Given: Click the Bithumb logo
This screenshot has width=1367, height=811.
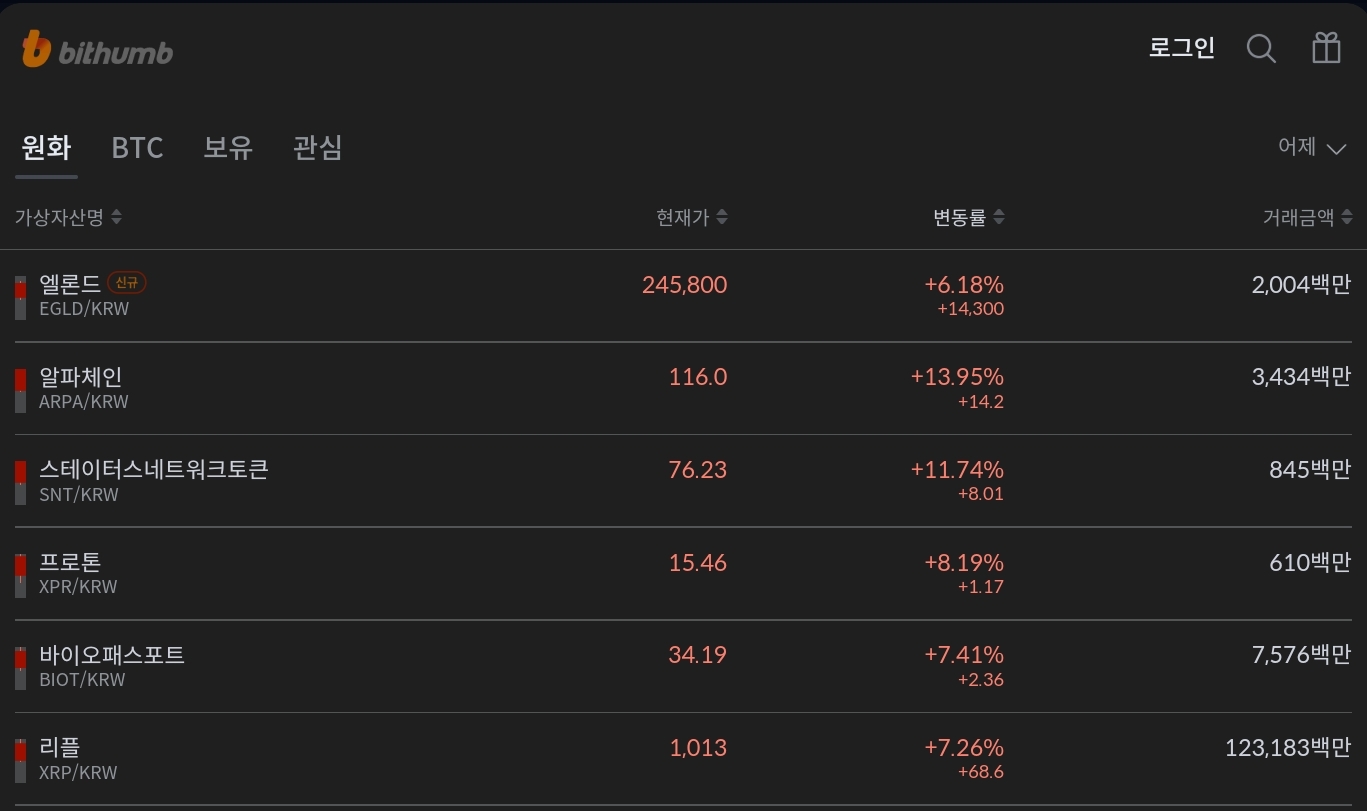Looking at the screenshot, I should click(x=96, y=48).
